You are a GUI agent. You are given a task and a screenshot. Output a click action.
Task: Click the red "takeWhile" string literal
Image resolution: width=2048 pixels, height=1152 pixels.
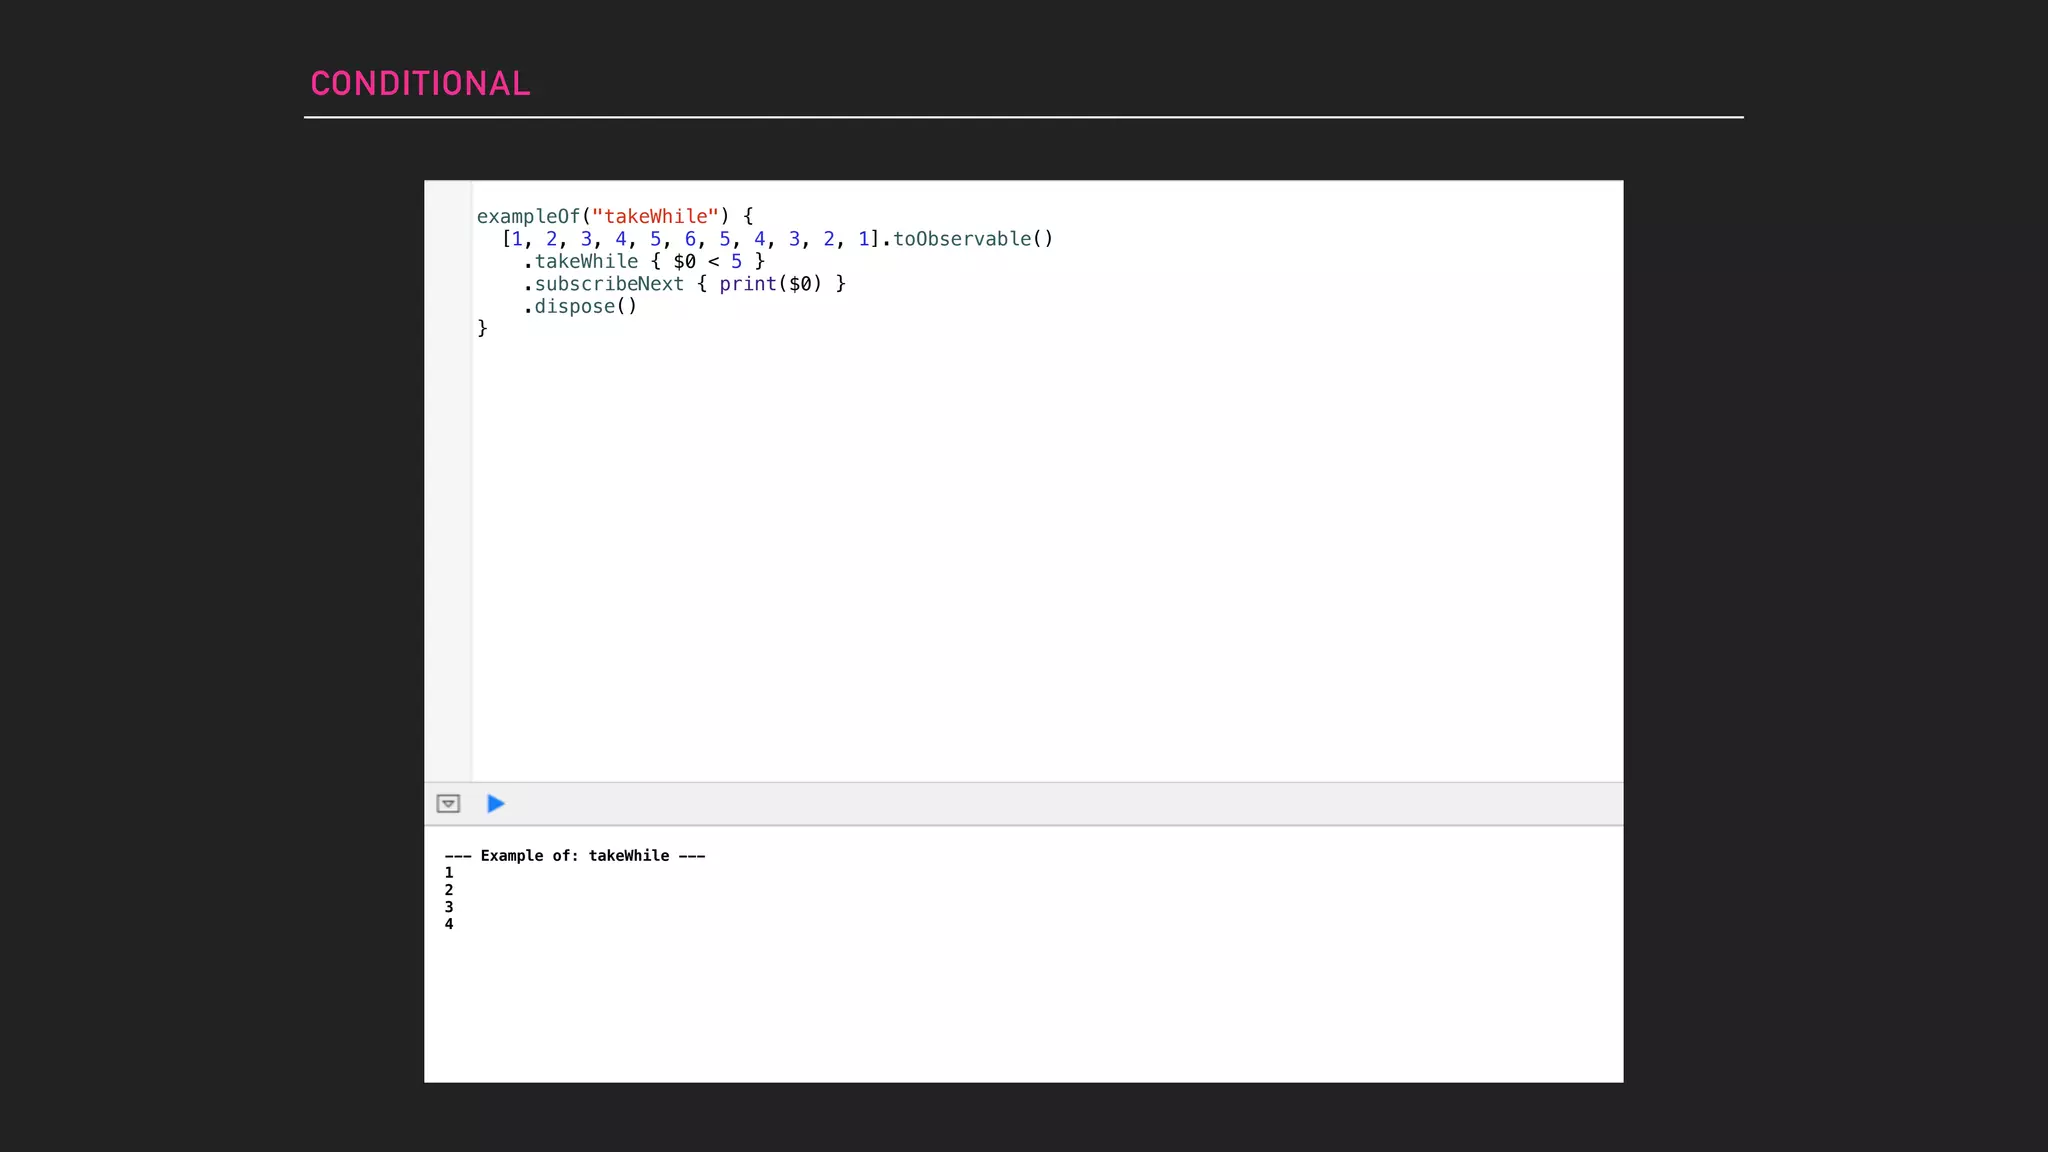click(x=655, y=217)
